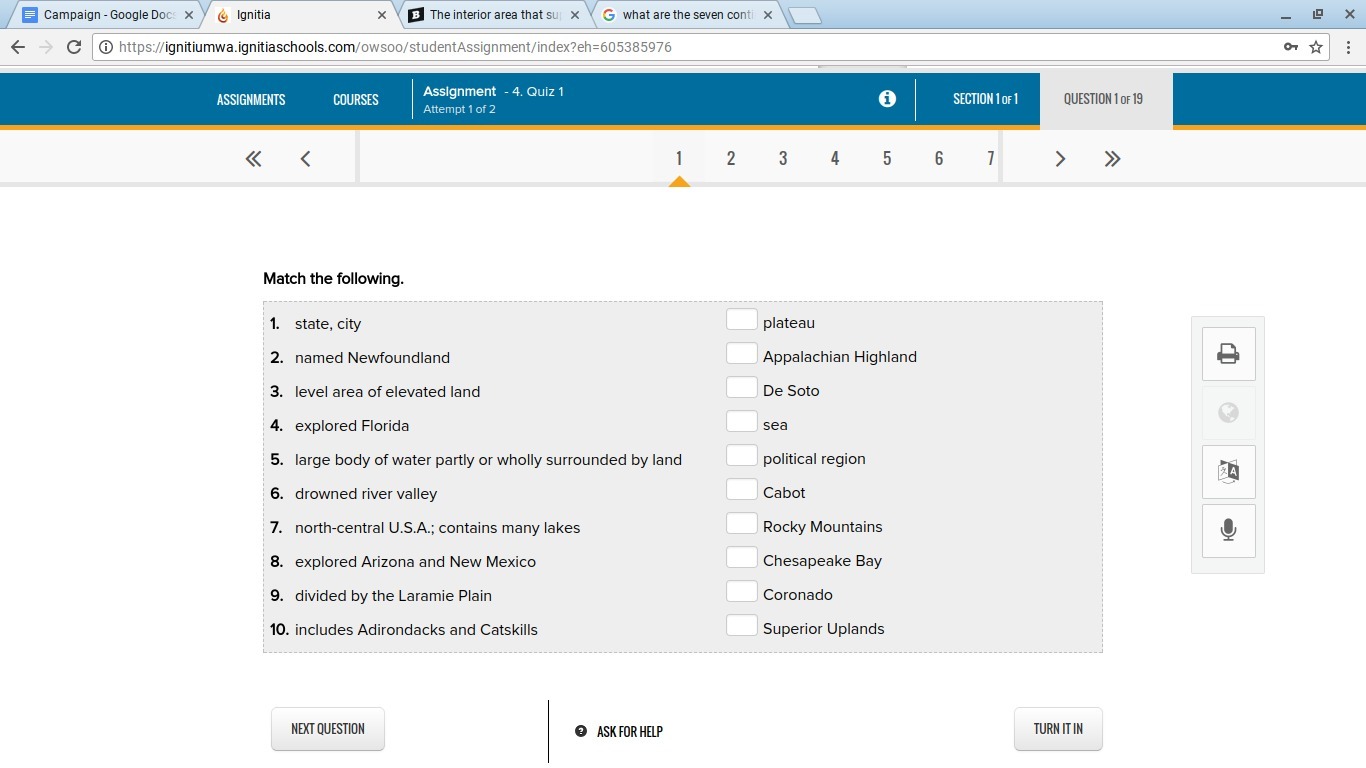
Task: Click the greyed-out globe icon
Action: click(x=1228, y=413)
